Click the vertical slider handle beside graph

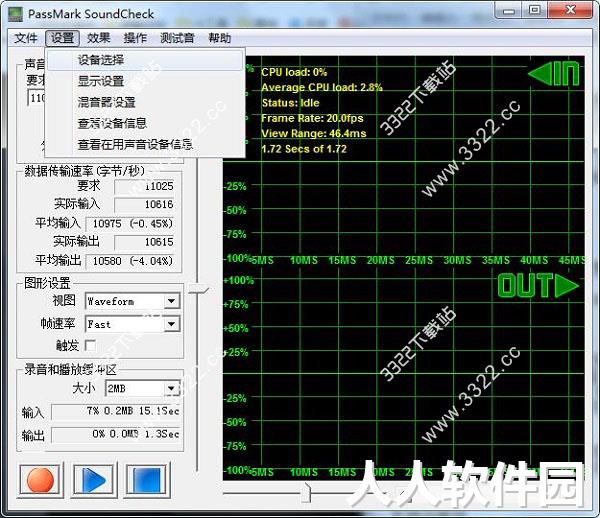pyautogui.click(x=198, y=289)
